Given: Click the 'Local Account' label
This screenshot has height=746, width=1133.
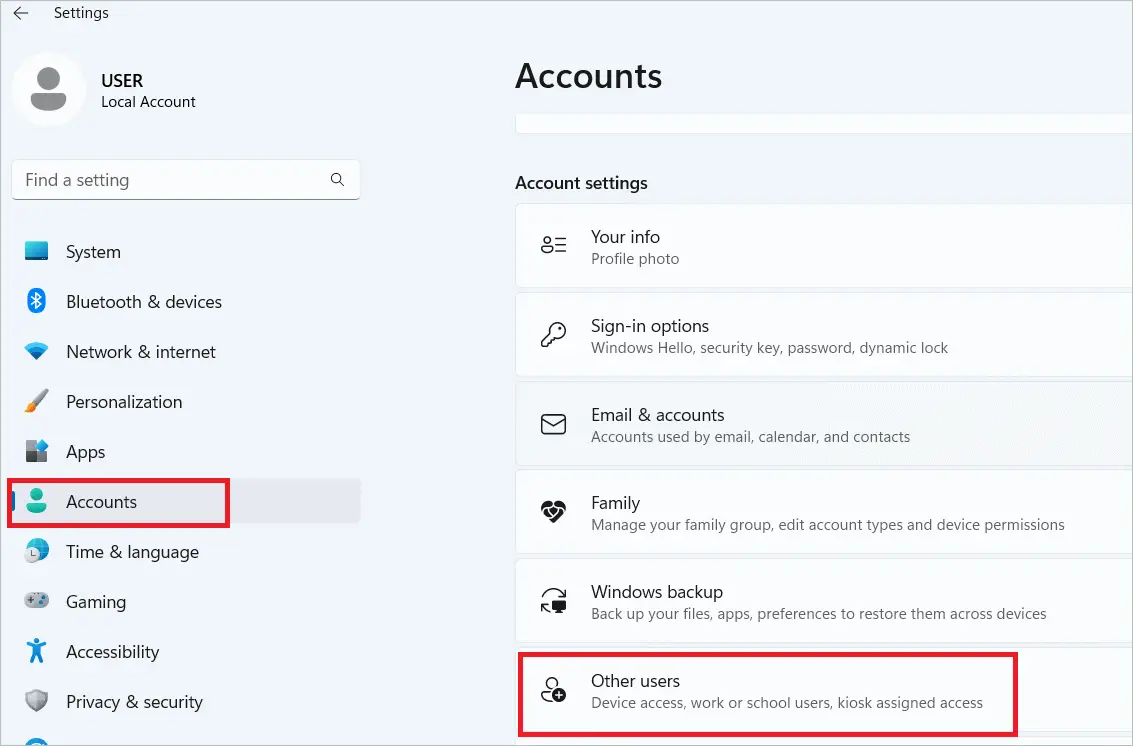Looking at the screenshot, I should click(x=148, y=102).
